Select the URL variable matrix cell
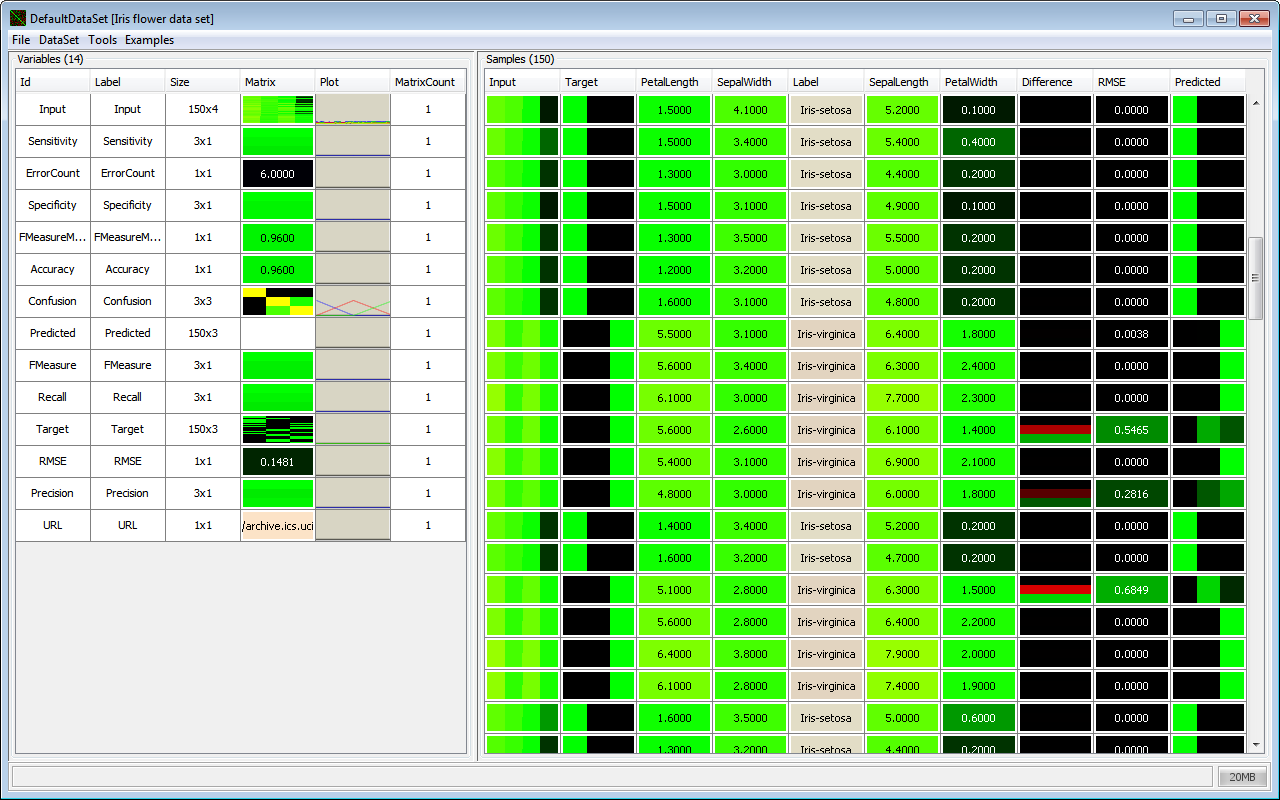This screenshot has width=1280, height=800. point(278,525)
